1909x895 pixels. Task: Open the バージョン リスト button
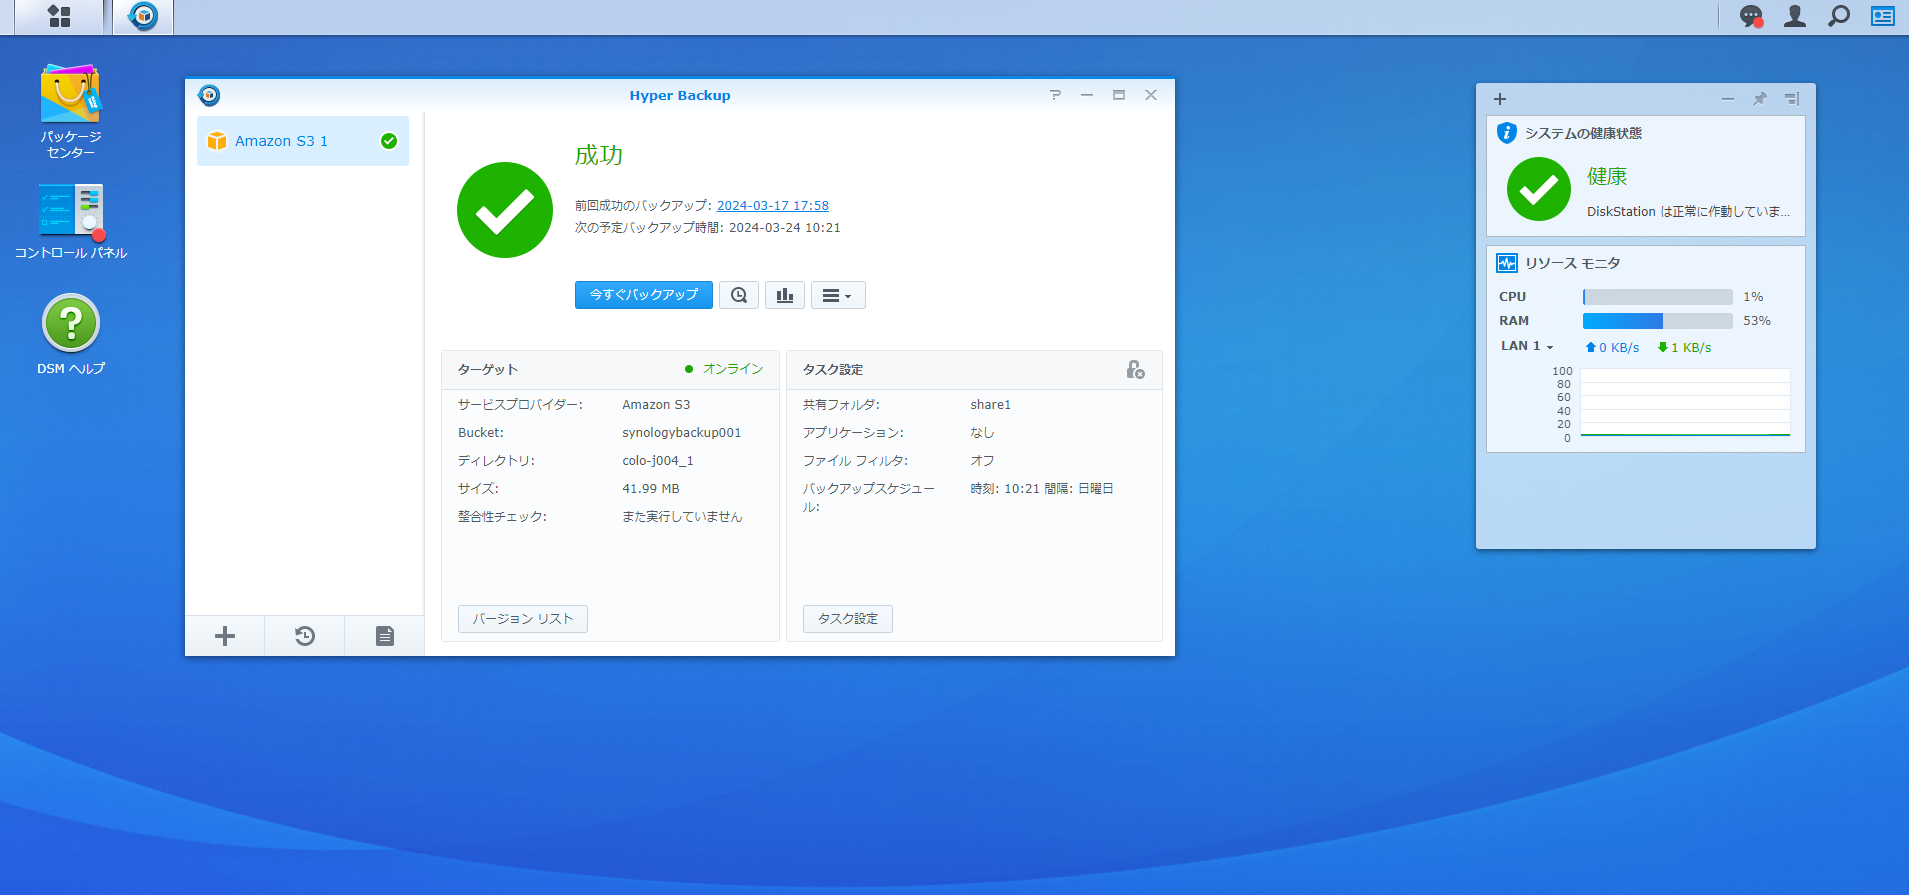pyautogui.click(x=523, y=619)
